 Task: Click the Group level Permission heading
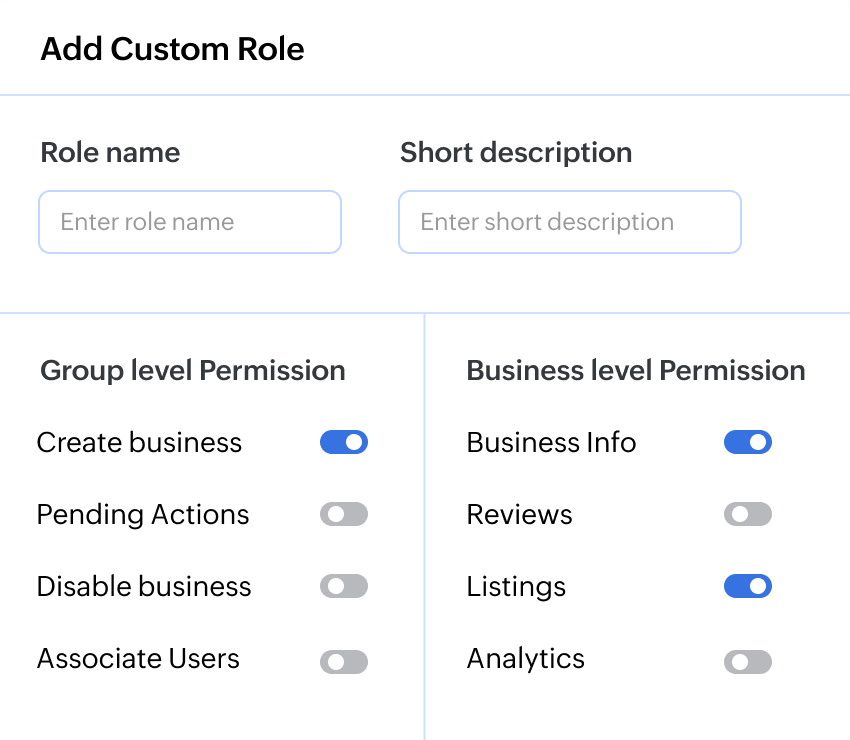point(193,370)
